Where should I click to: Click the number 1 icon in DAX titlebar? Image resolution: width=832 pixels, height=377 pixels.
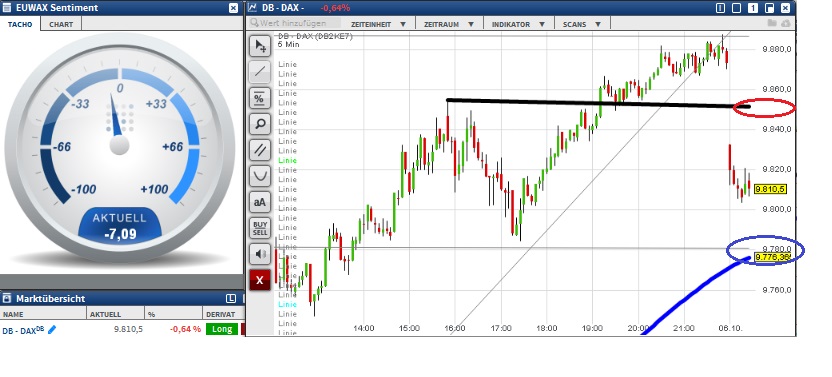753,8
